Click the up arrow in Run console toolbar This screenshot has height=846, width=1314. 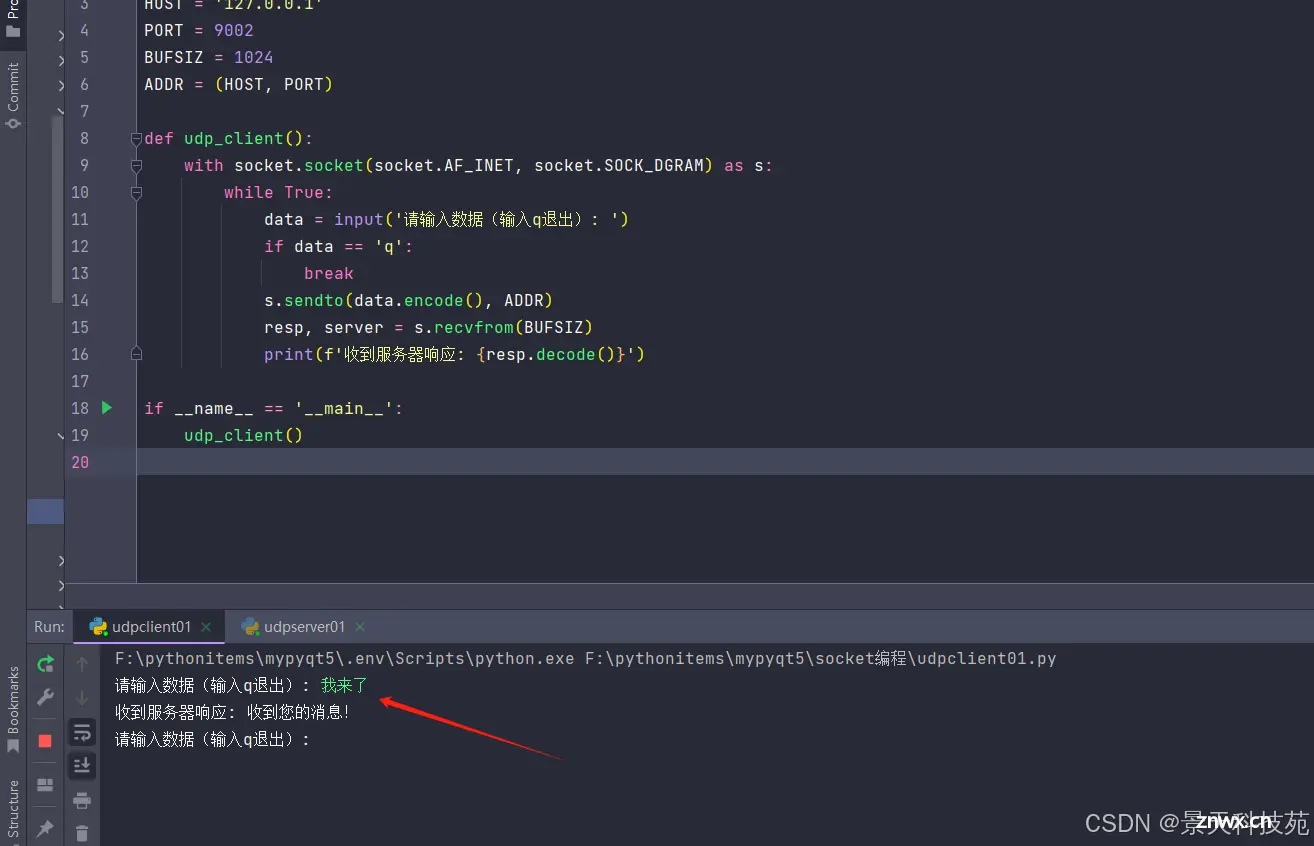82,664
